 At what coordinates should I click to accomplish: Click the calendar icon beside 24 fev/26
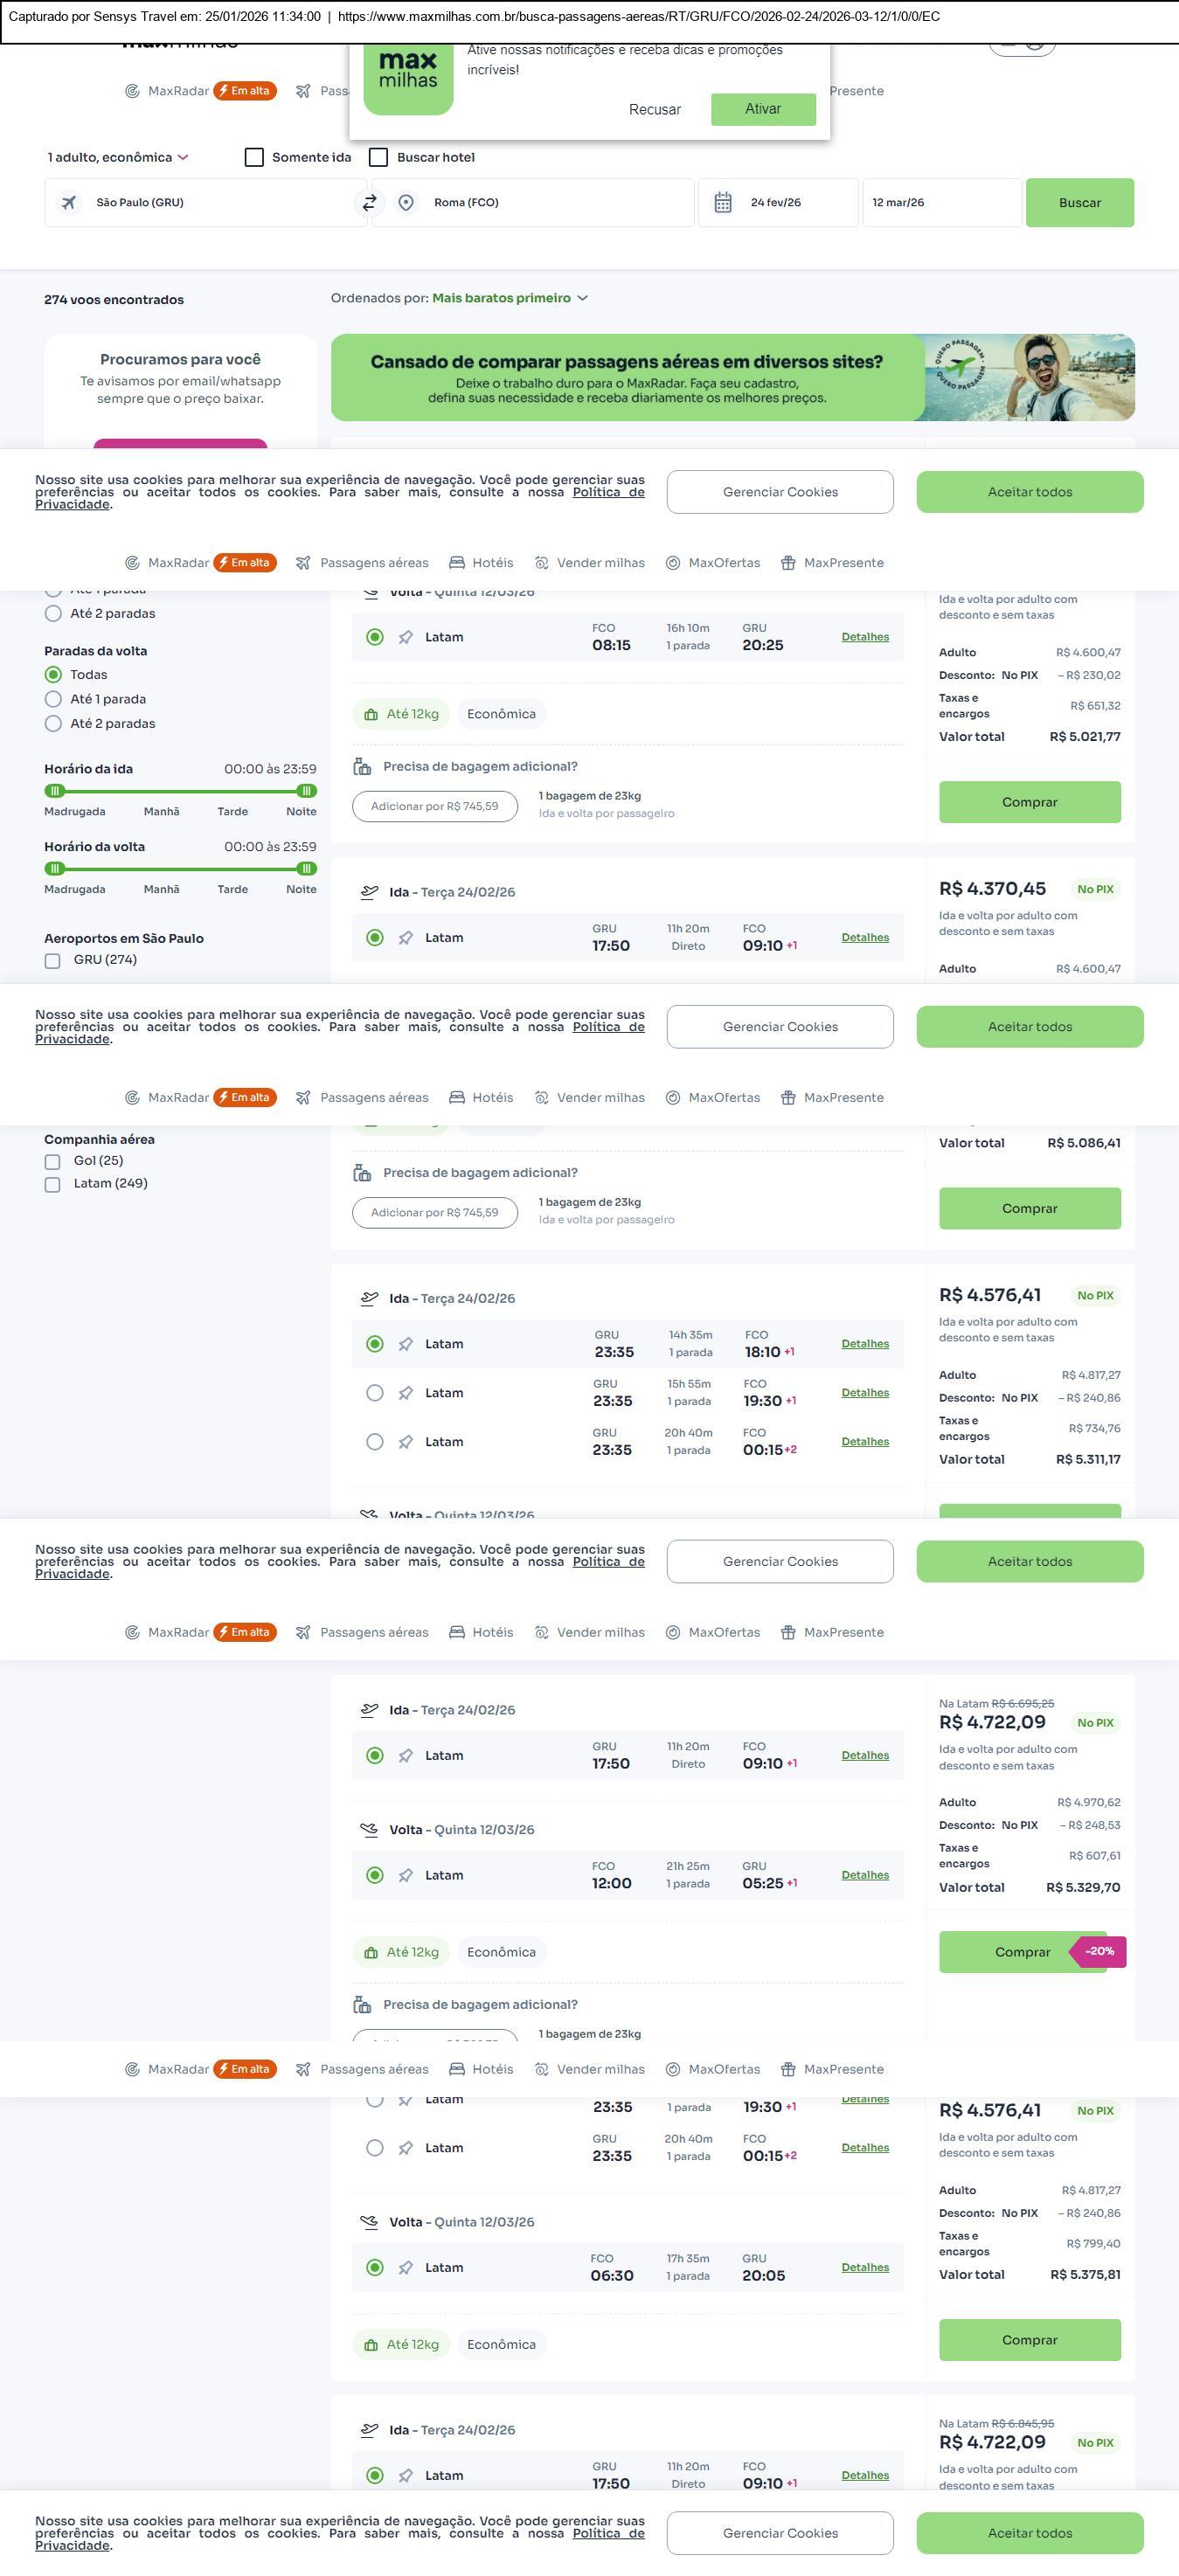pos(722,203)
